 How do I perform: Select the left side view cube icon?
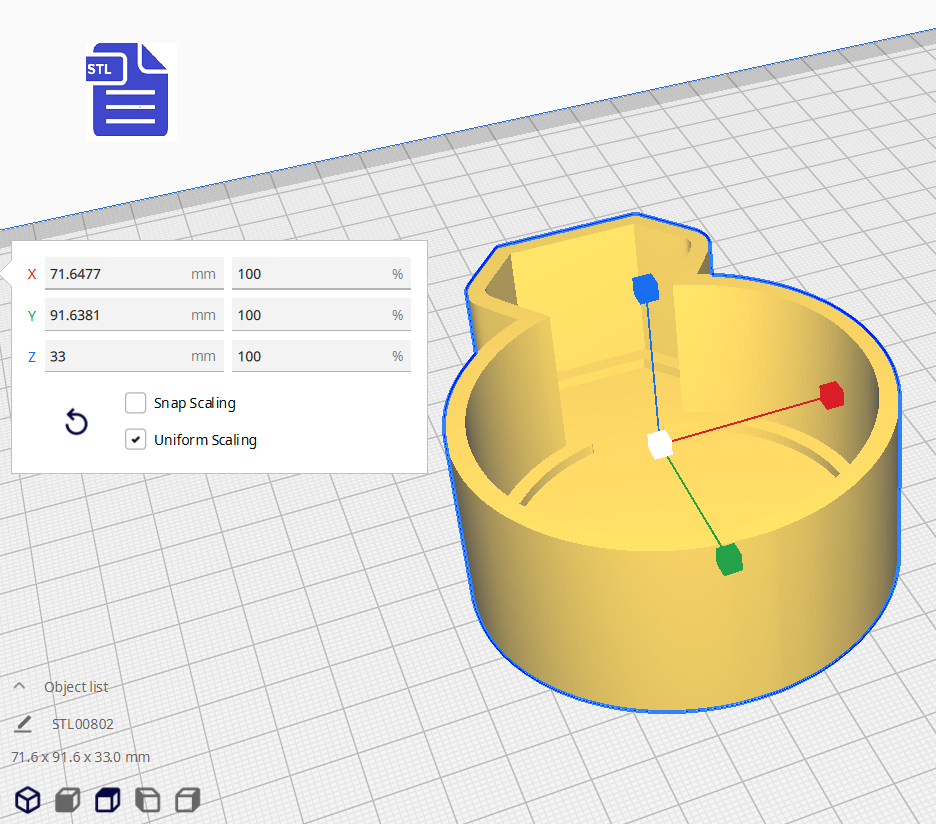(147, 800)
